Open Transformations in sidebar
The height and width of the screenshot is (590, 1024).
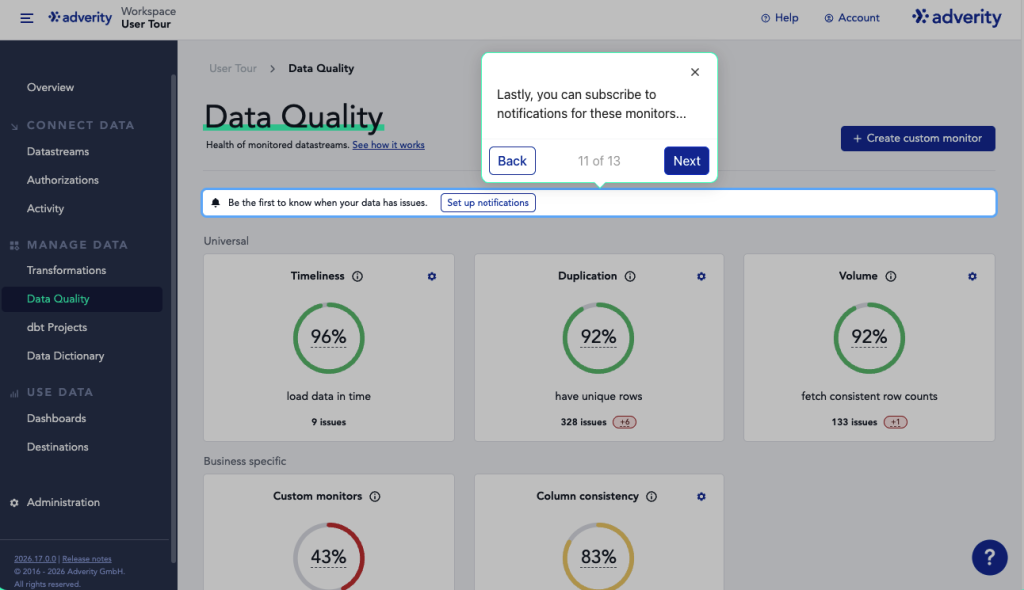click(66, 270)
